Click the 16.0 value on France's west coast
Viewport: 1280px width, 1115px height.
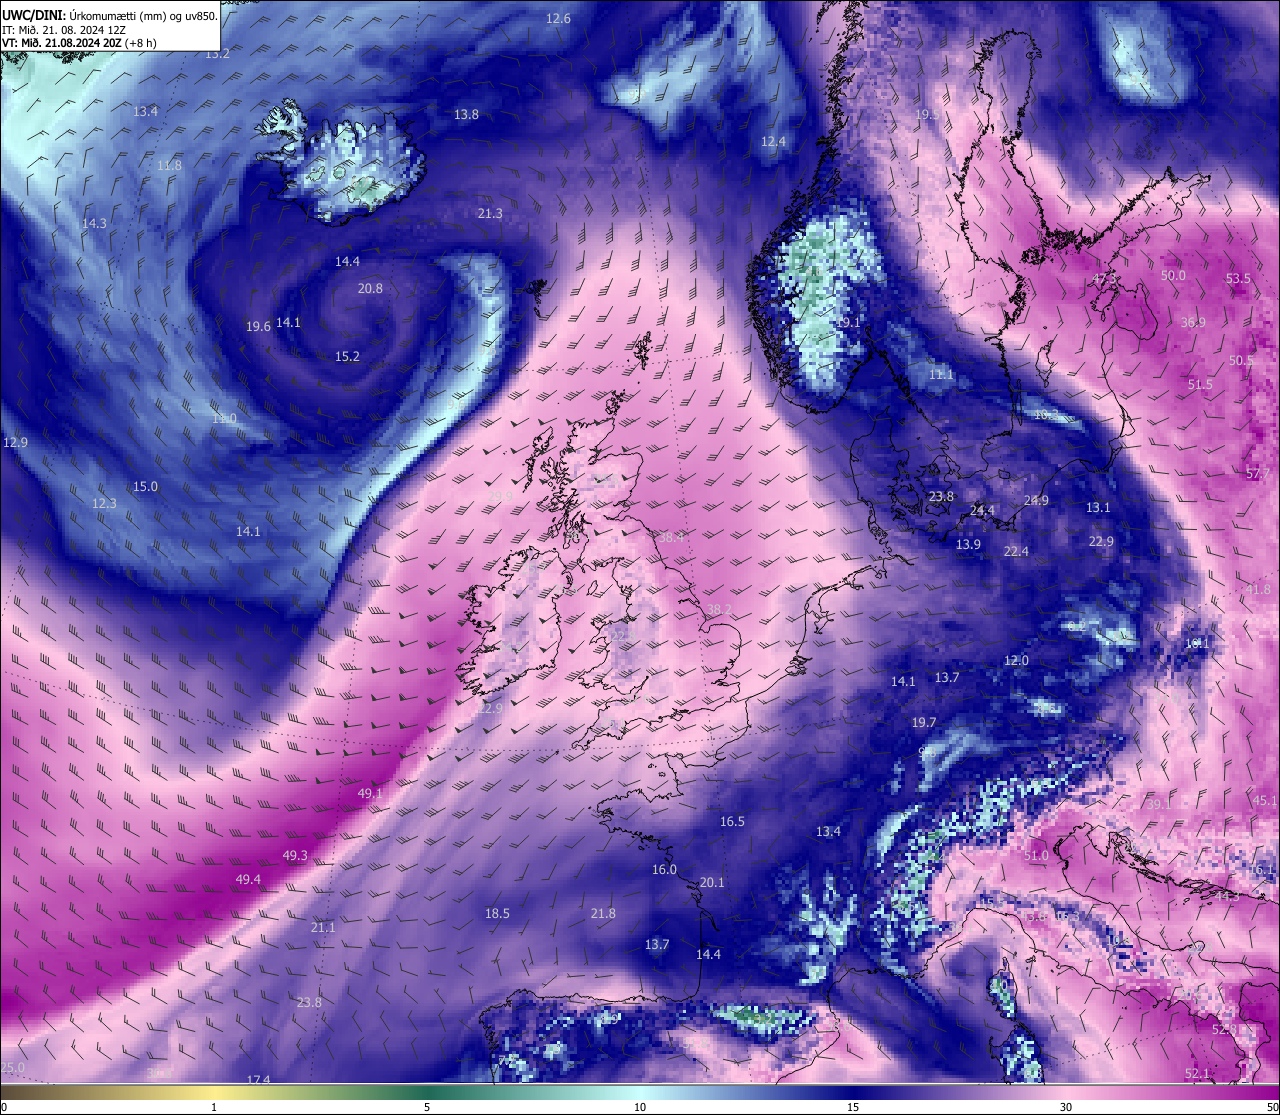click(664, 870)
